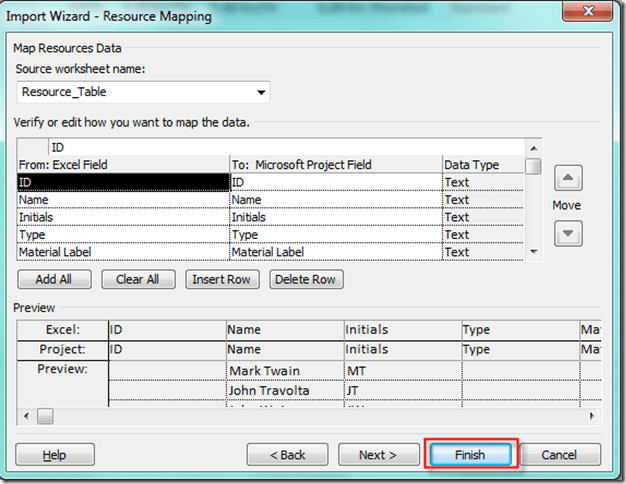Image resolution: width=626 pixels, height=484 pixels.
Task: Click the Insert Row button
Action: (221, 279)
